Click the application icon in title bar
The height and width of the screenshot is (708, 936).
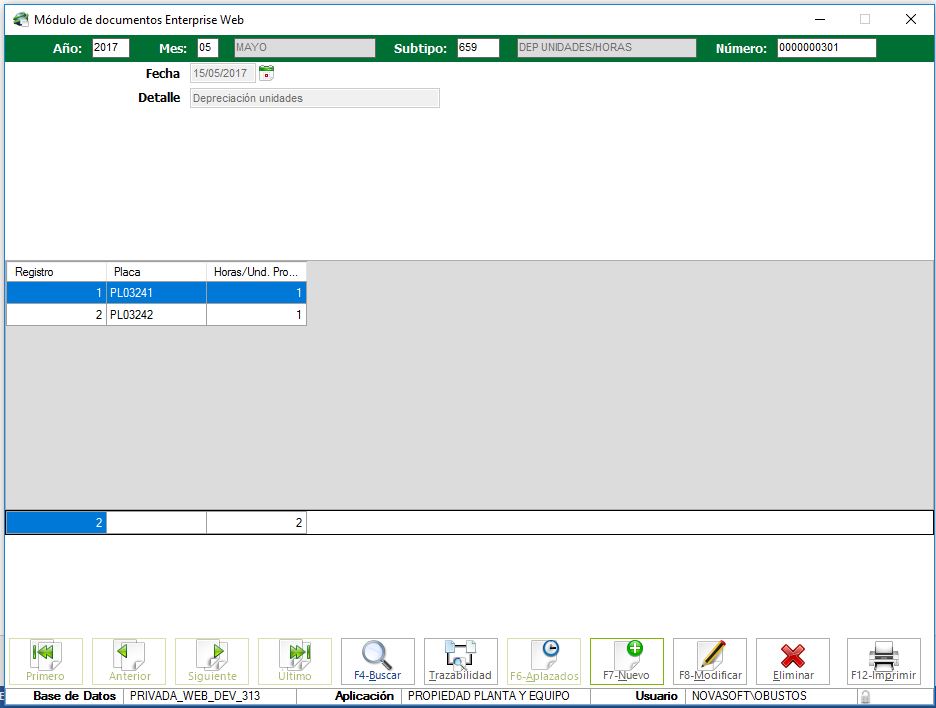click(21, 20)
